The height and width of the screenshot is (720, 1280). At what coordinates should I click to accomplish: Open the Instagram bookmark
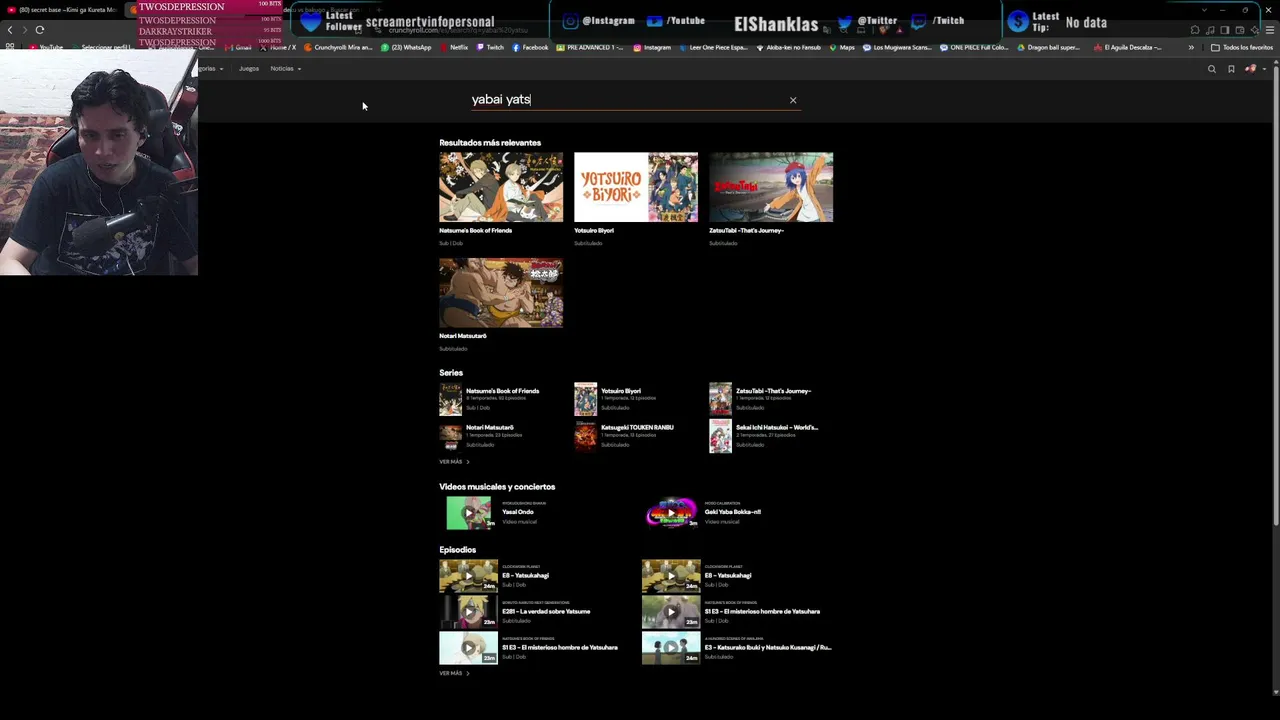pos(653,47)
